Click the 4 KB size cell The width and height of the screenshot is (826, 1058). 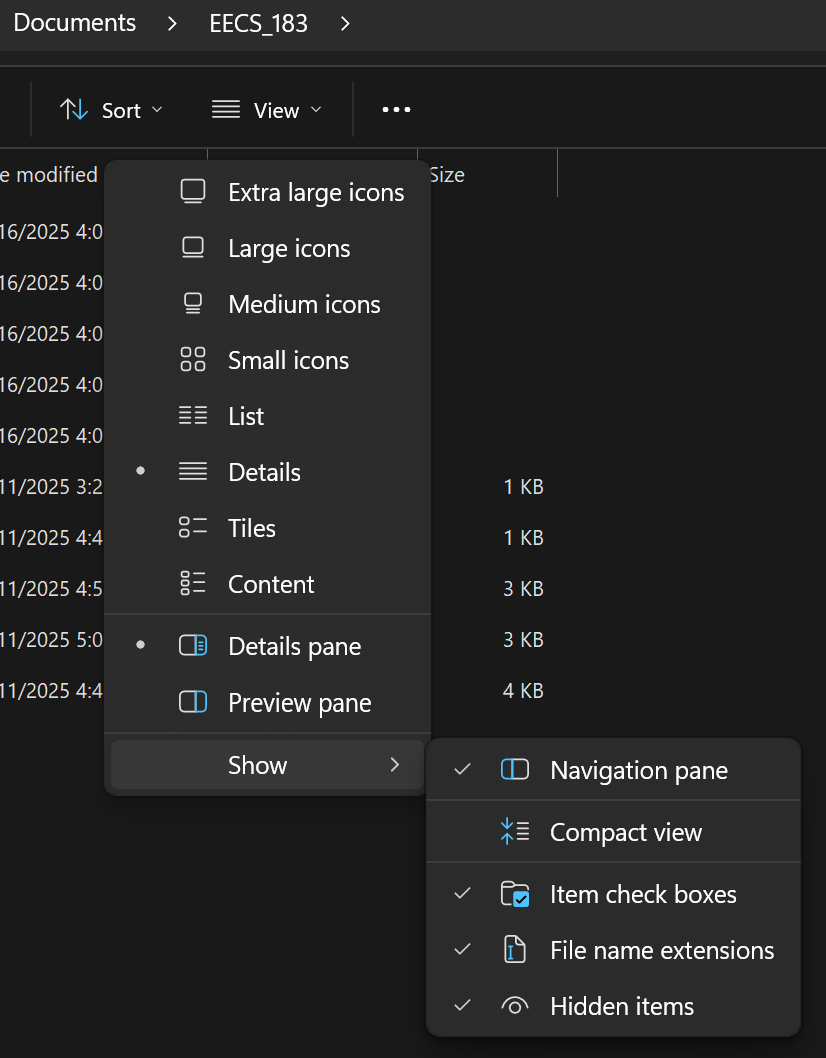[523, 690]
